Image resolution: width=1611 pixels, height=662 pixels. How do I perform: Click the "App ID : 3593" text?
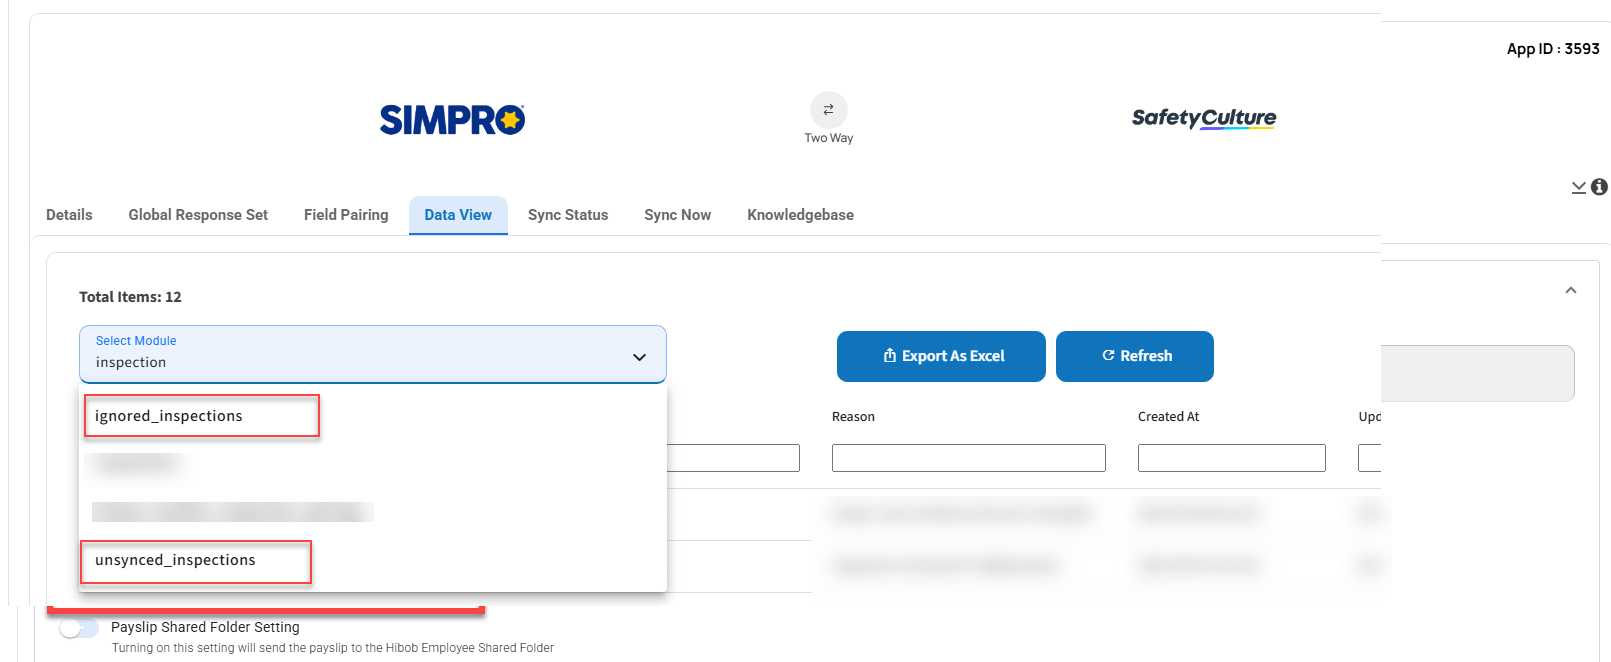click(x=1553, y=49)
